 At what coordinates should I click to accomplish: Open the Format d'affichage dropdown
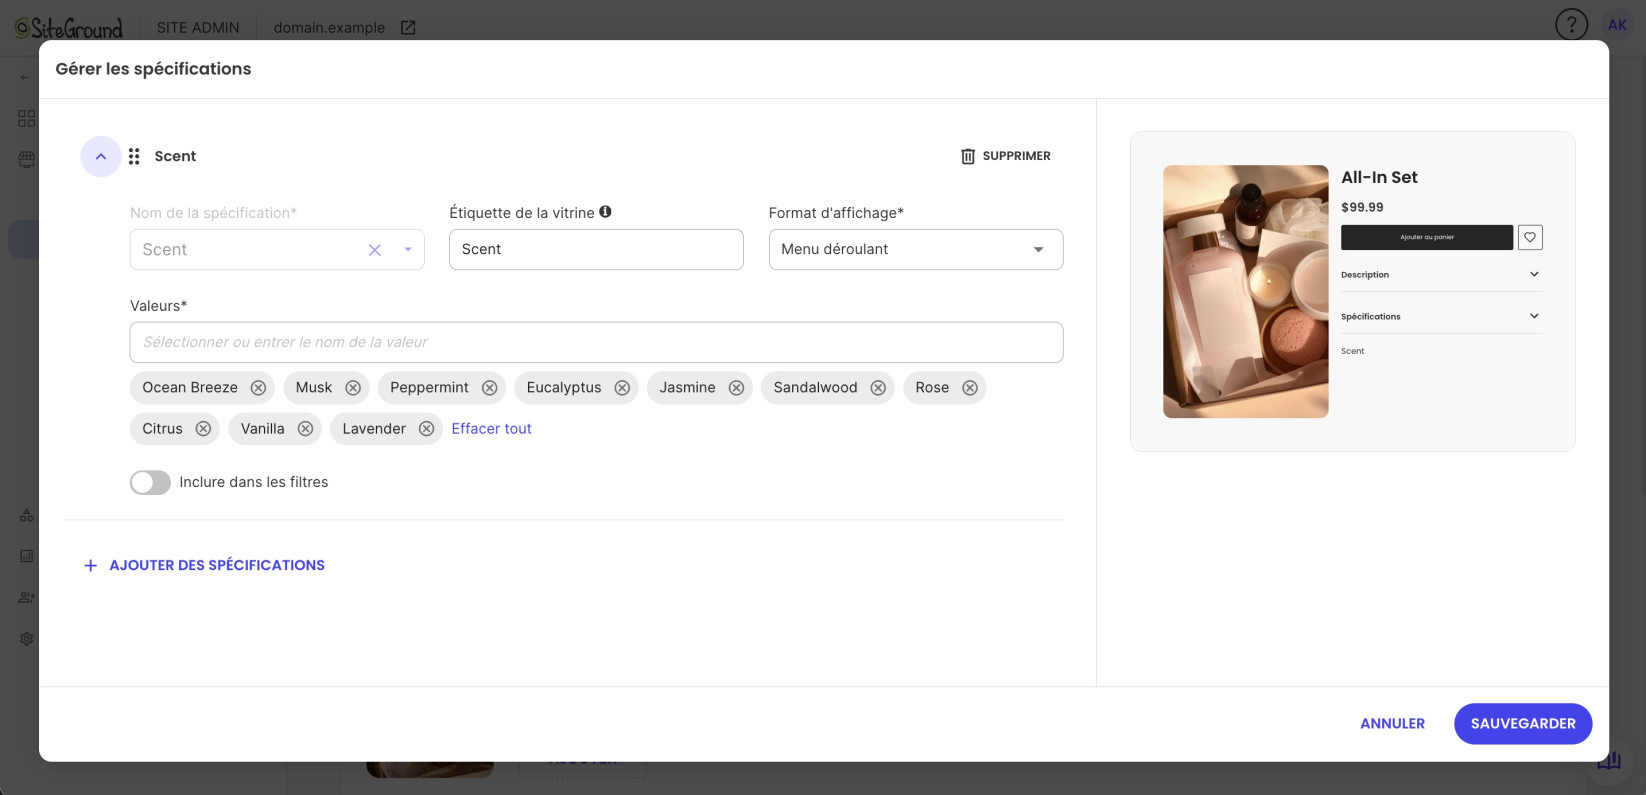click(x=916, y=250)
